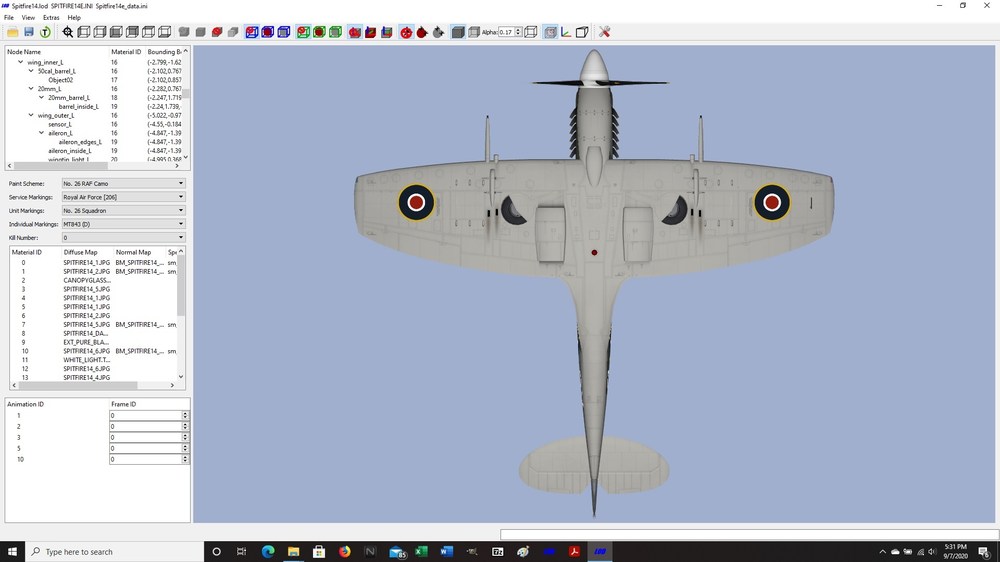Viewport: 1000px width, 562px height.
Task: Click the blue floppy disk save icon
Action: click(29, 32)
